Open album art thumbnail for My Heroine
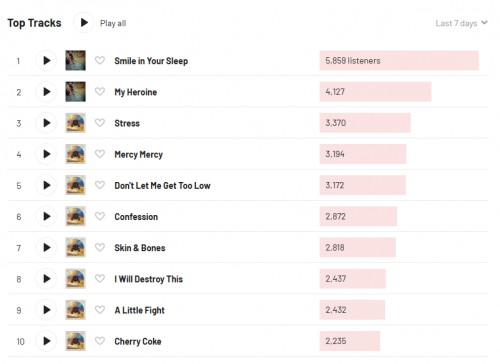 click(75, 92)
